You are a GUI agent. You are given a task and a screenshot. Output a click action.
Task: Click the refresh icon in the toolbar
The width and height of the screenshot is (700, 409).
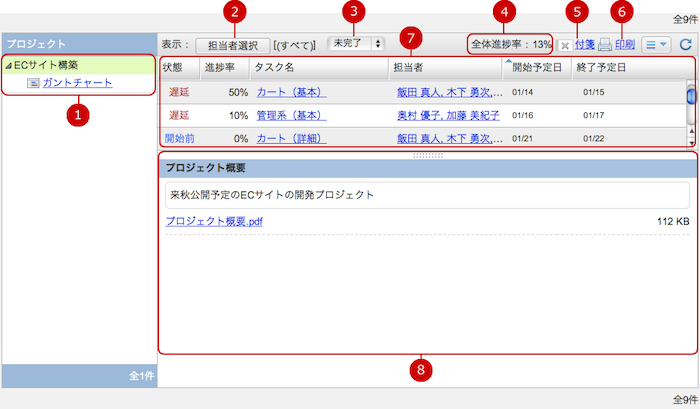click(685, 45)
